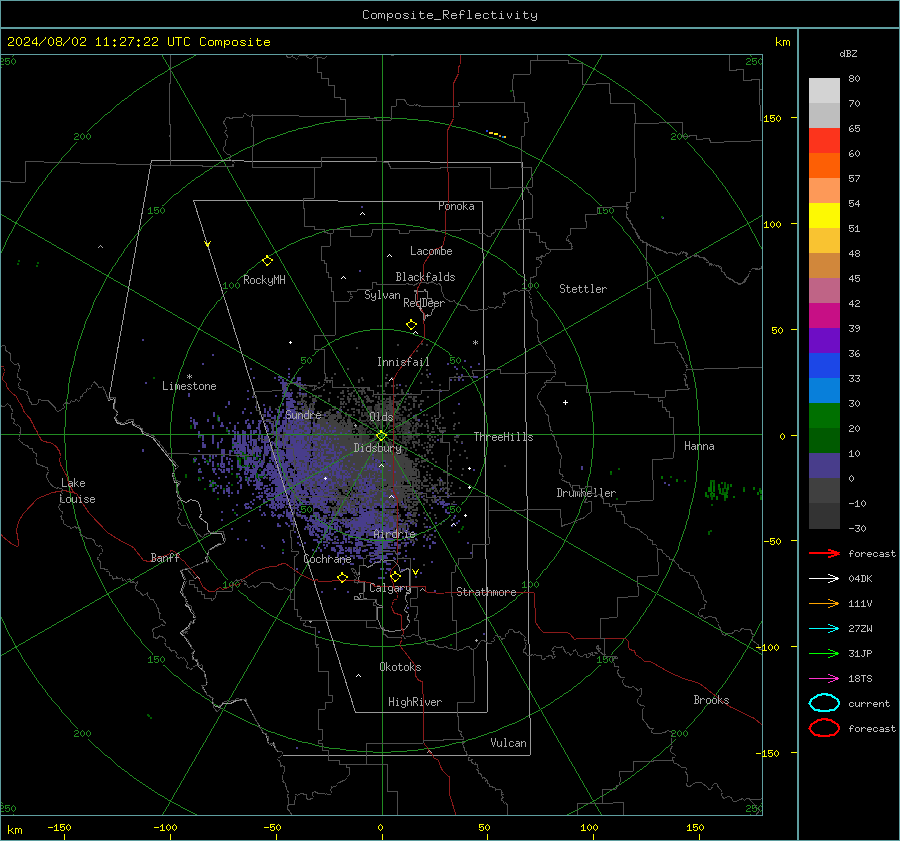Click the HighRiver town label
The height and width of the screenshot is (841, 900).
(x=415, y=703)
